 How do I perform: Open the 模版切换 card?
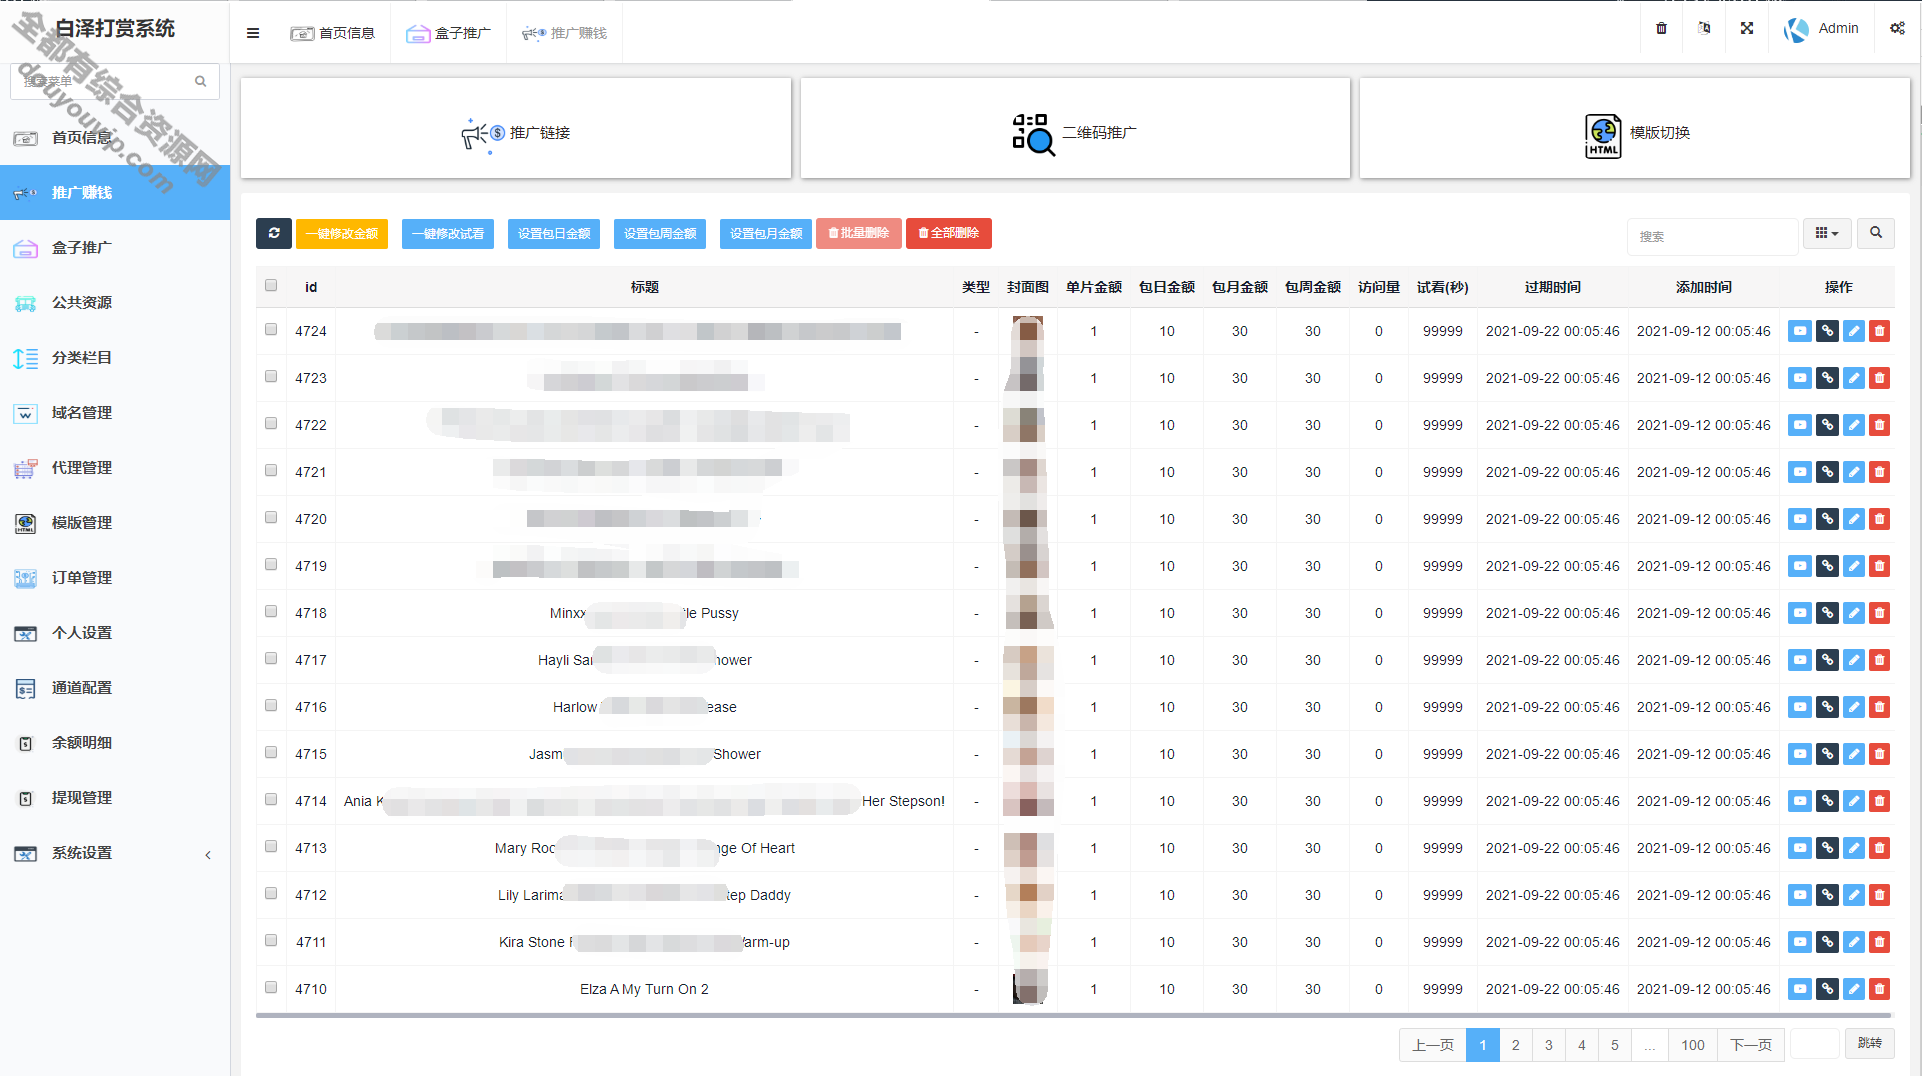(1635, 128)
